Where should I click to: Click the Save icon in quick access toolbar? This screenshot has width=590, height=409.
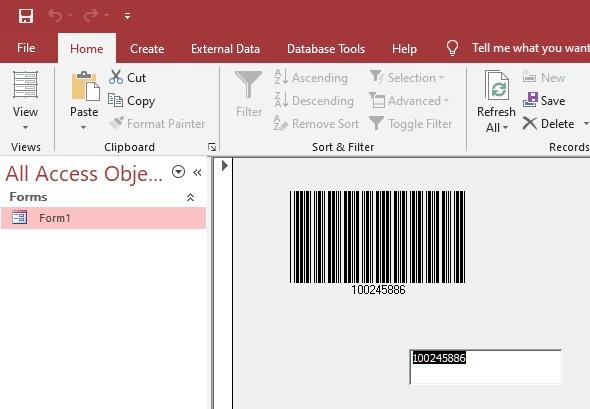click(x=26, y=16)
